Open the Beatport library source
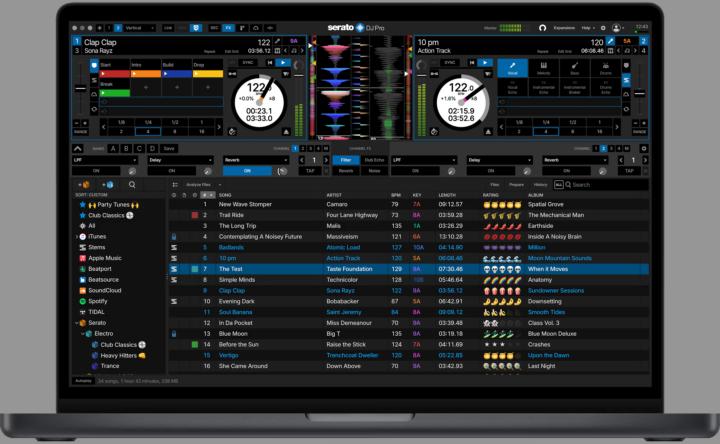720x444 pixels. 95,269
